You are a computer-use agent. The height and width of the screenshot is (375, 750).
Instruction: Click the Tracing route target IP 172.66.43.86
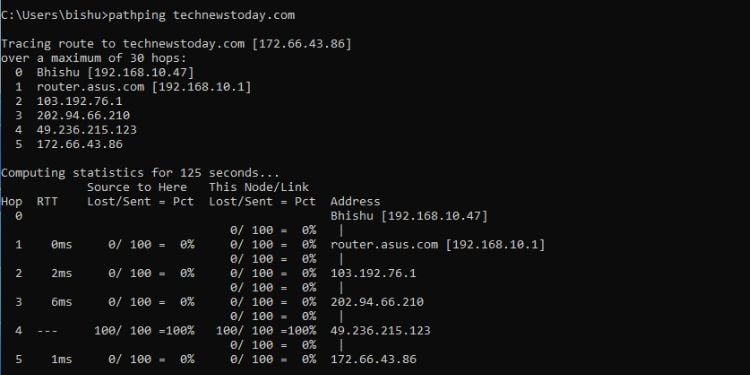click(x=302, y=44)
